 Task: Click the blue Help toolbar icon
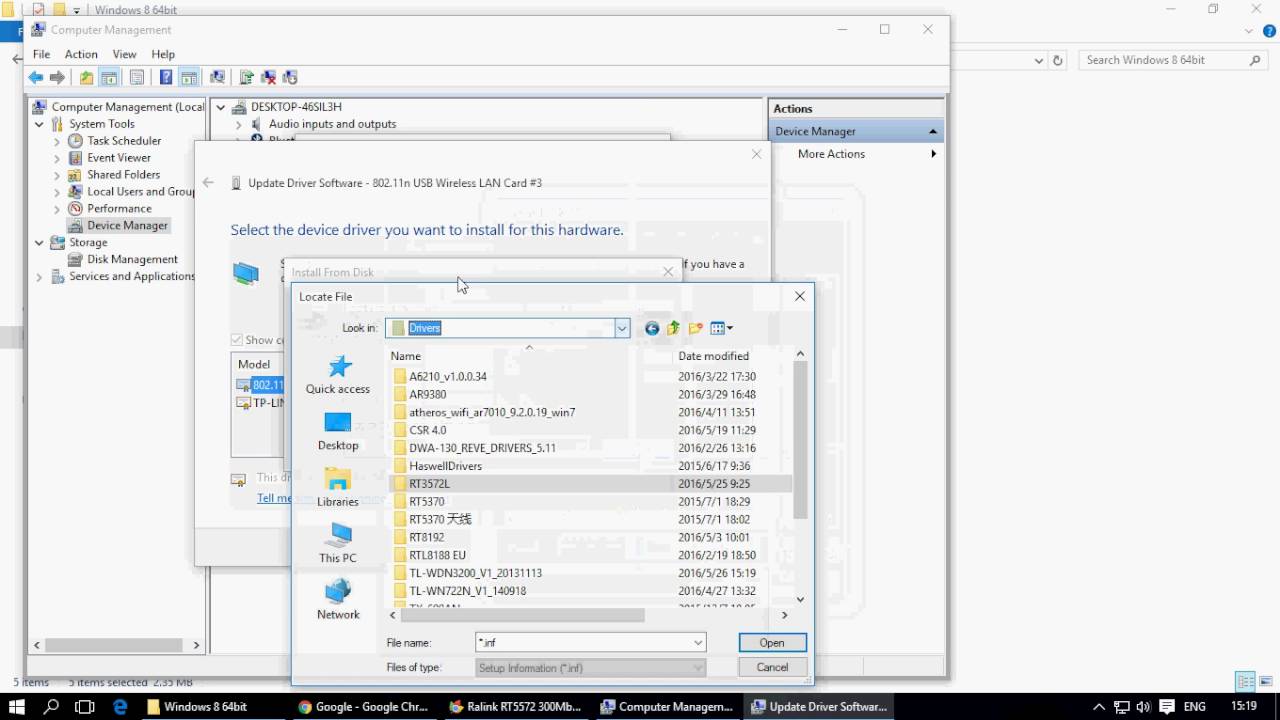pyautogui.click(x=165, y=77)
